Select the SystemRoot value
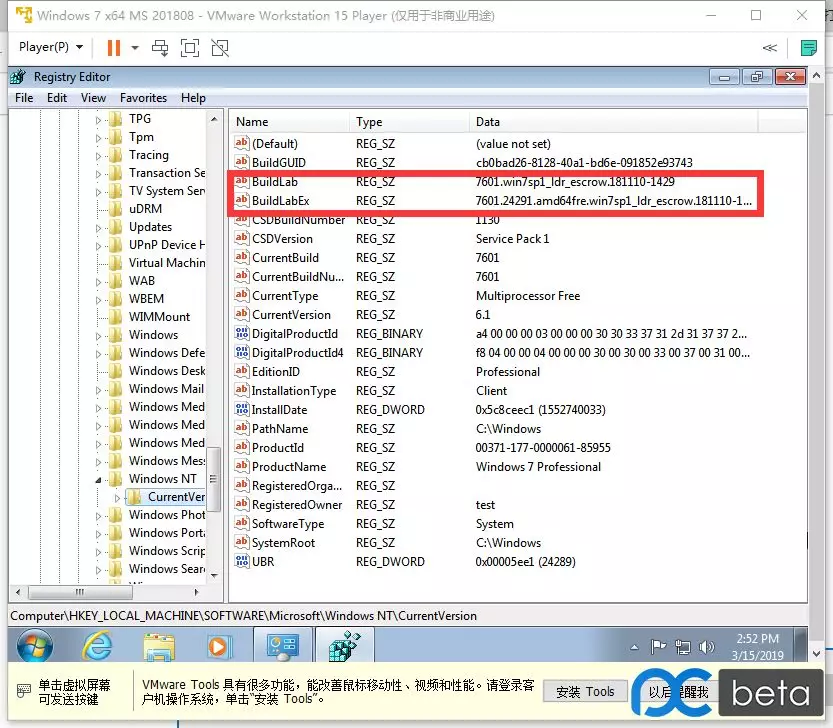Screen dimensions: 833x728 tap(283, 543)
